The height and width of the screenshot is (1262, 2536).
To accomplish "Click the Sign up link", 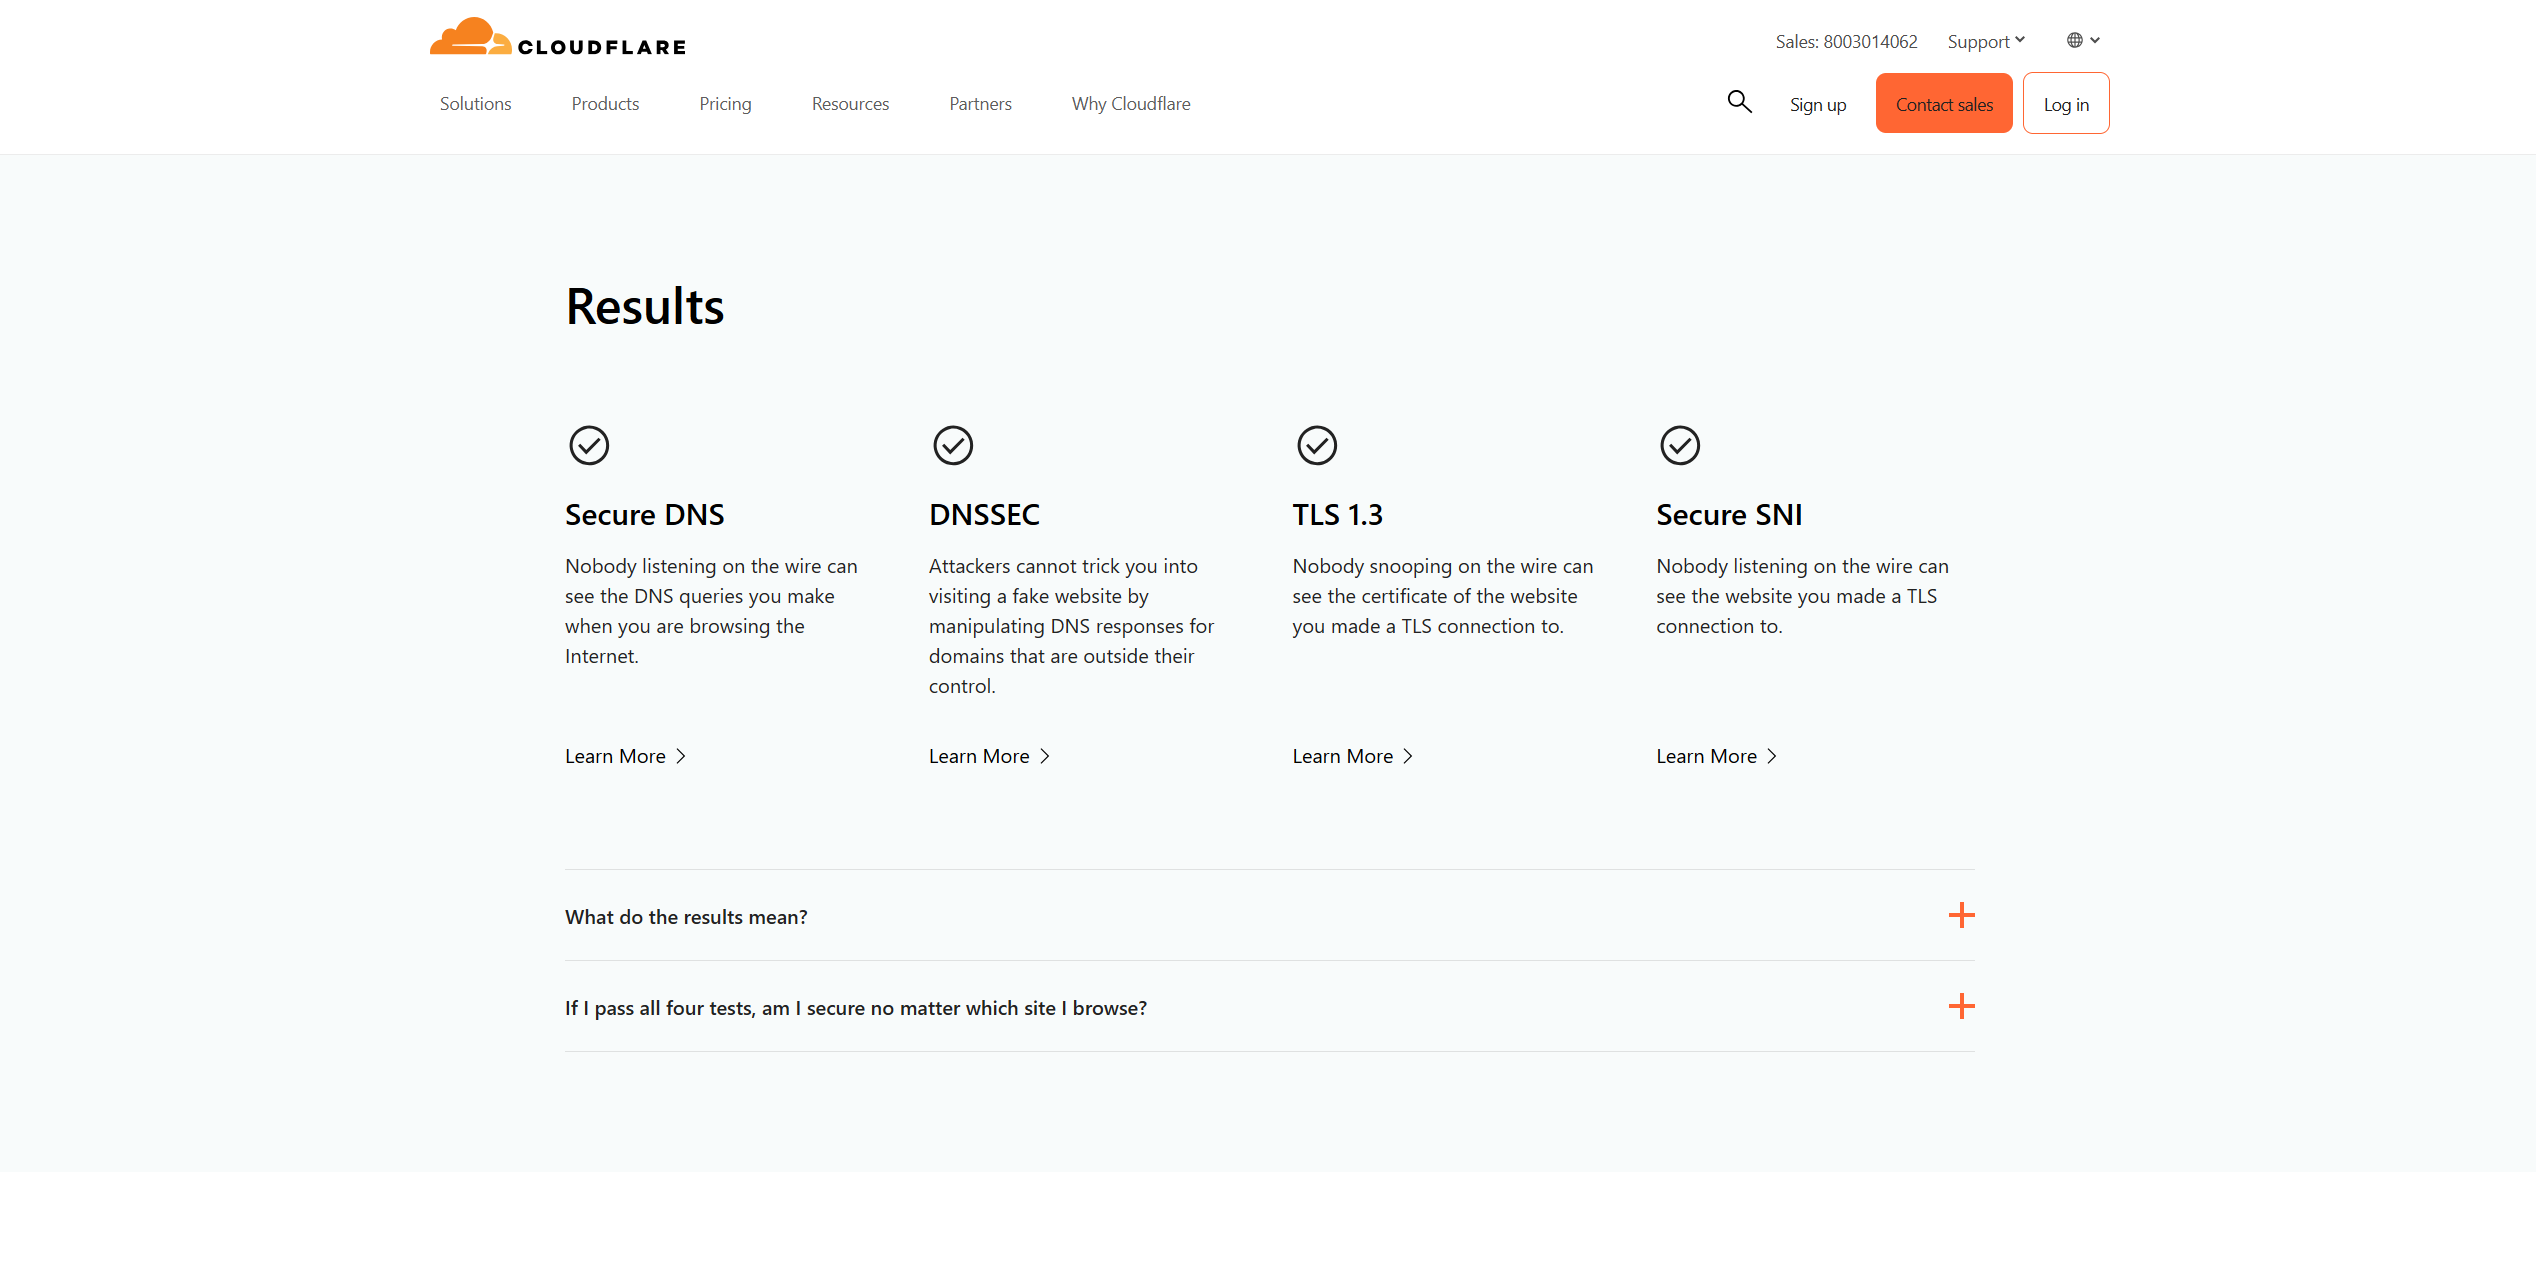I will 1817,105.
